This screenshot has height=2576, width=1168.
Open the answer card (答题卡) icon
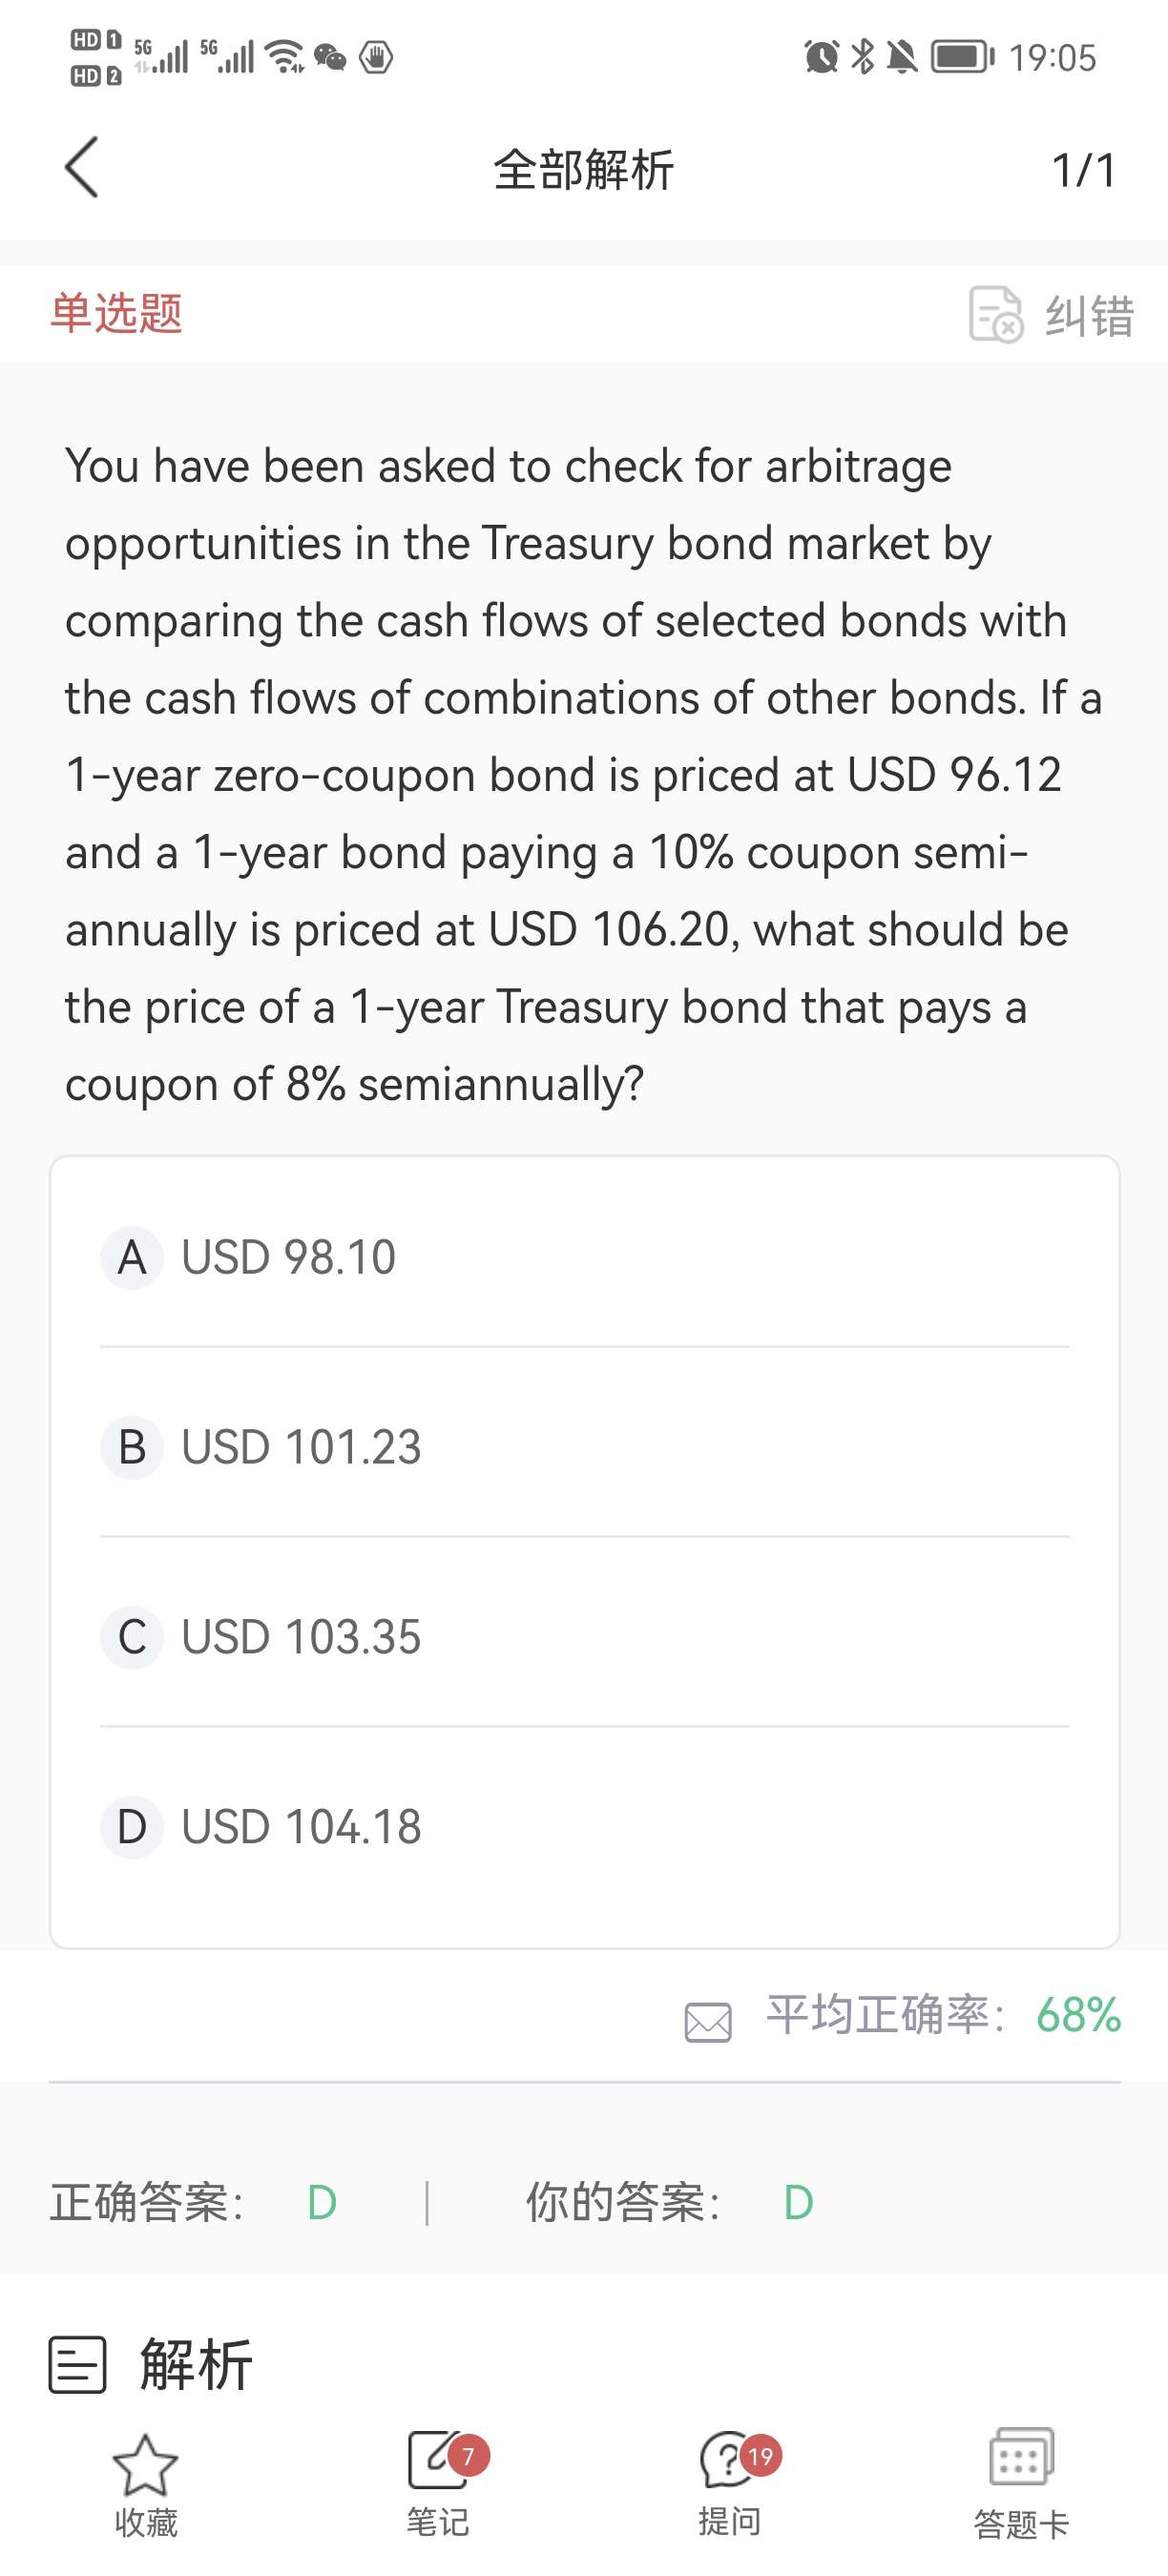point(1021,2459)
